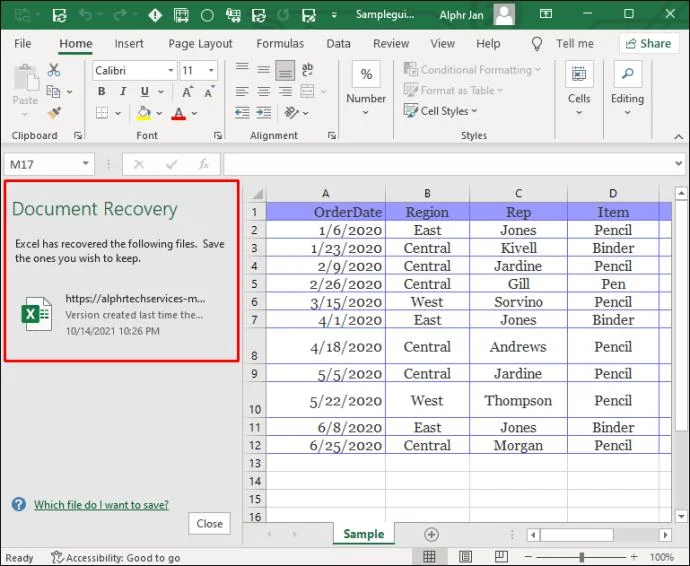The width and height of the screenshot is (690, 566).
Task: Open 'Which file do I want to save?' link
Action: coord(101,505)
